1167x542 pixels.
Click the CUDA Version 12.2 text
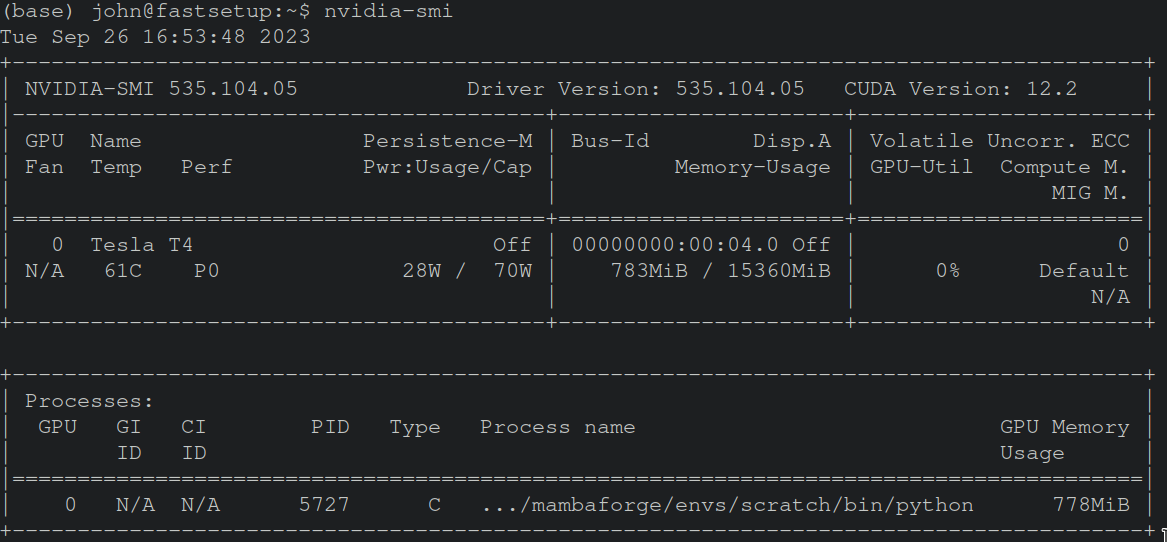point(960,89)
